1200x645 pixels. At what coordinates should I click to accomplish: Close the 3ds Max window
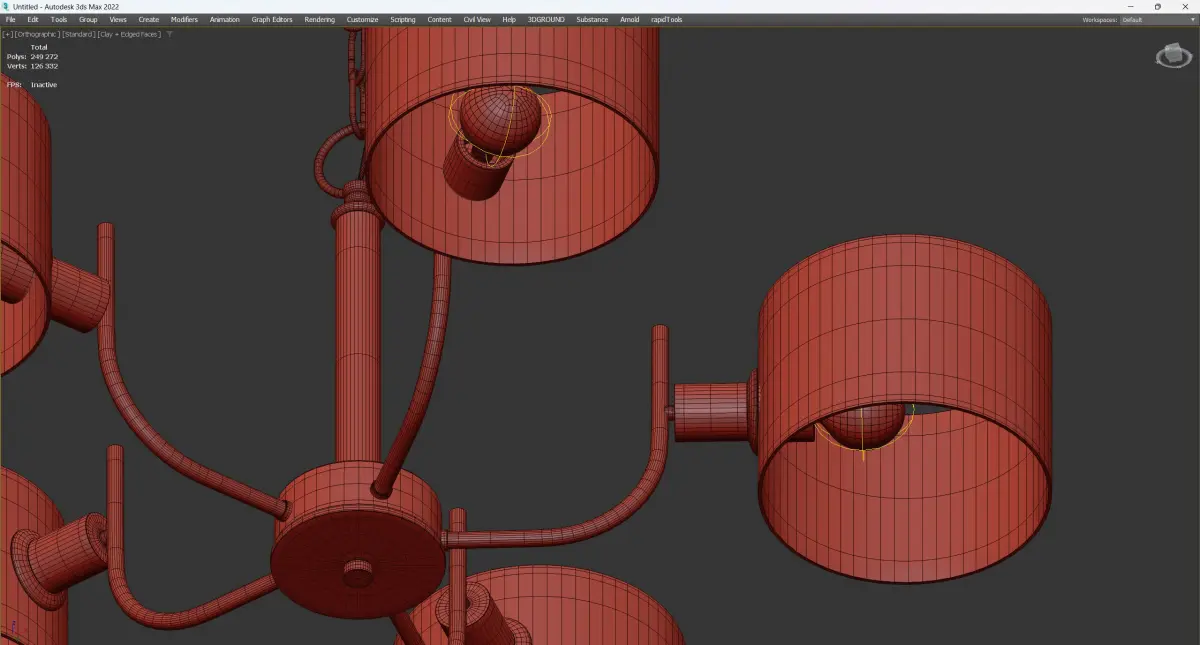1186,6
